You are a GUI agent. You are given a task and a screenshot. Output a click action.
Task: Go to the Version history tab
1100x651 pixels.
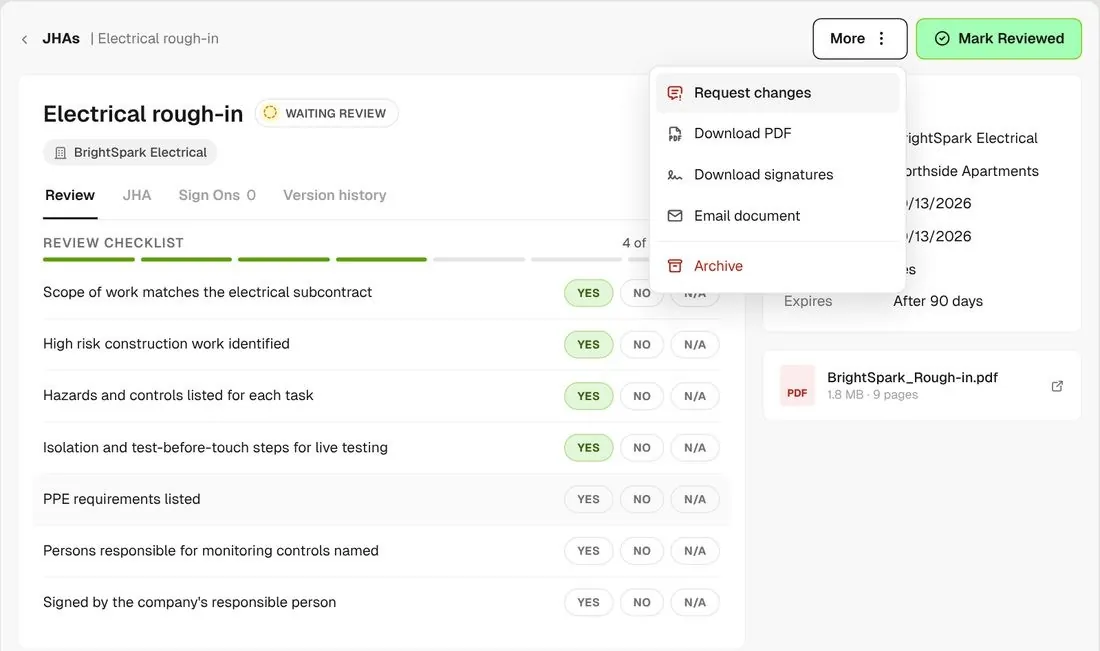click(335, 195)
